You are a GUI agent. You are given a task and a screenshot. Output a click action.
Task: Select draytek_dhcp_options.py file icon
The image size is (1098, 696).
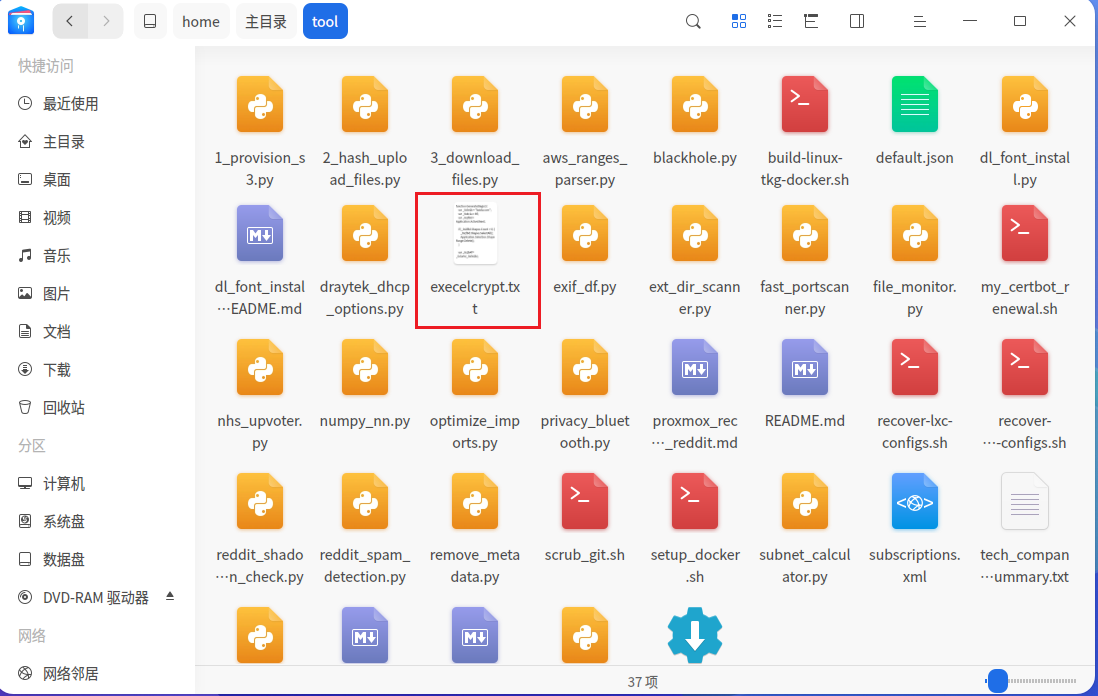365,233
